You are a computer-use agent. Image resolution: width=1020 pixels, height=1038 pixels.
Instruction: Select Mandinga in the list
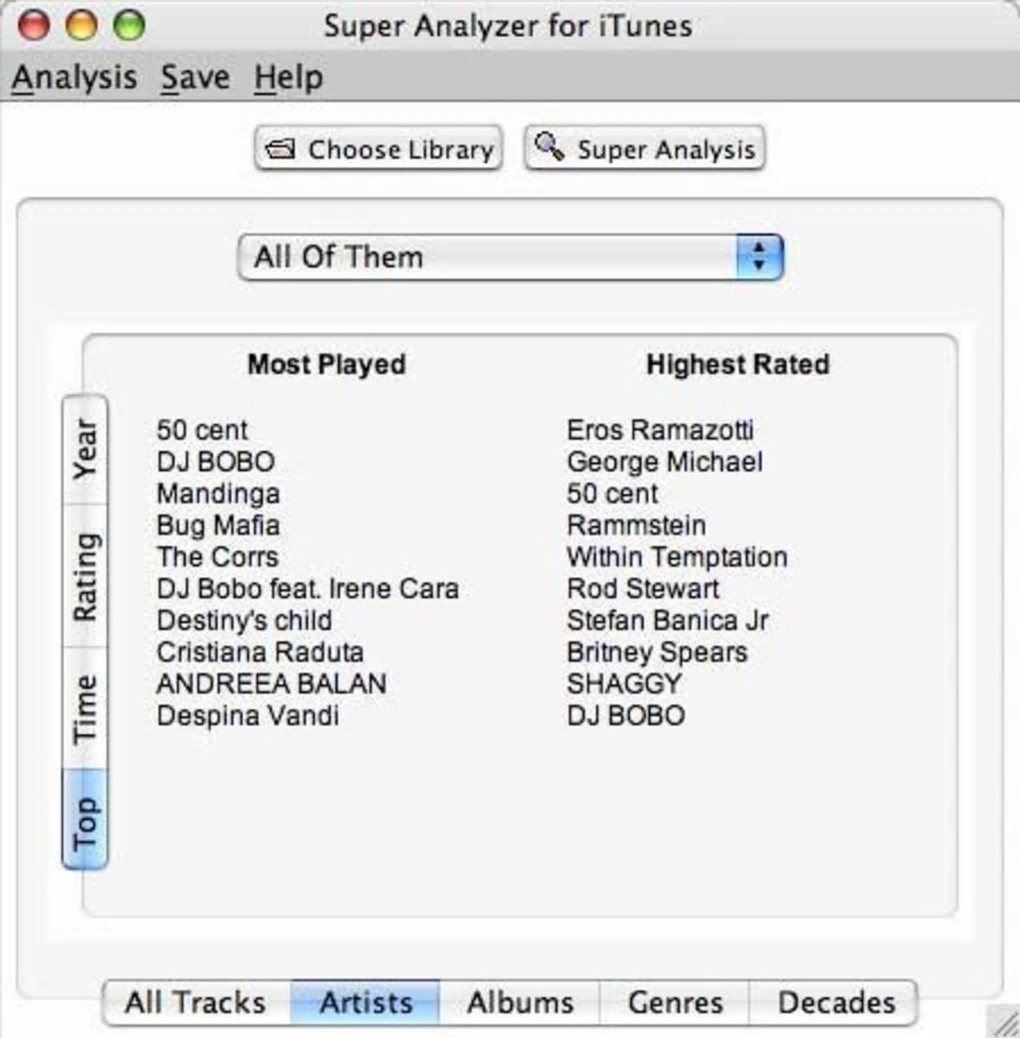[x=218, y=494]
